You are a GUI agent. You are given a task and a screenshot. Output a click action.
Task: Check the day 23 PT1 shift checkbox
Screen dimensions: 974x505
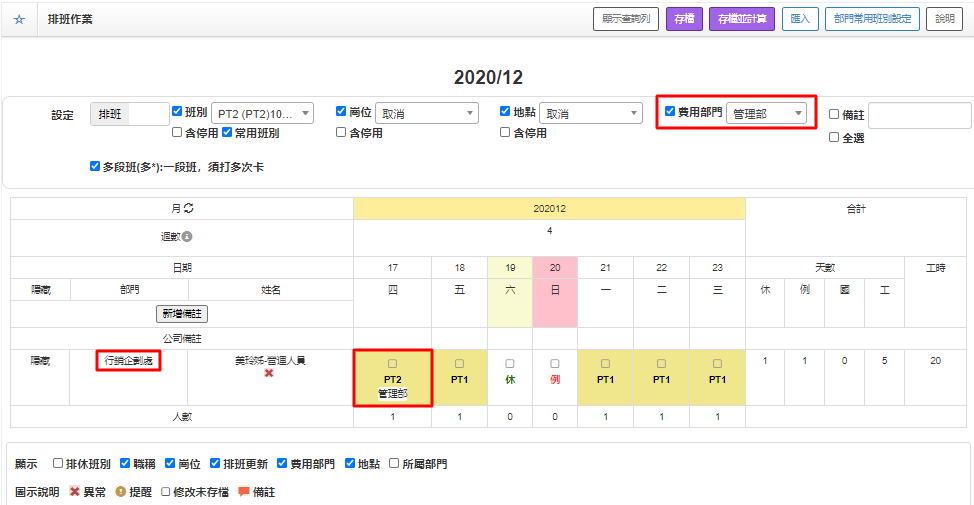tap(717, 364)
